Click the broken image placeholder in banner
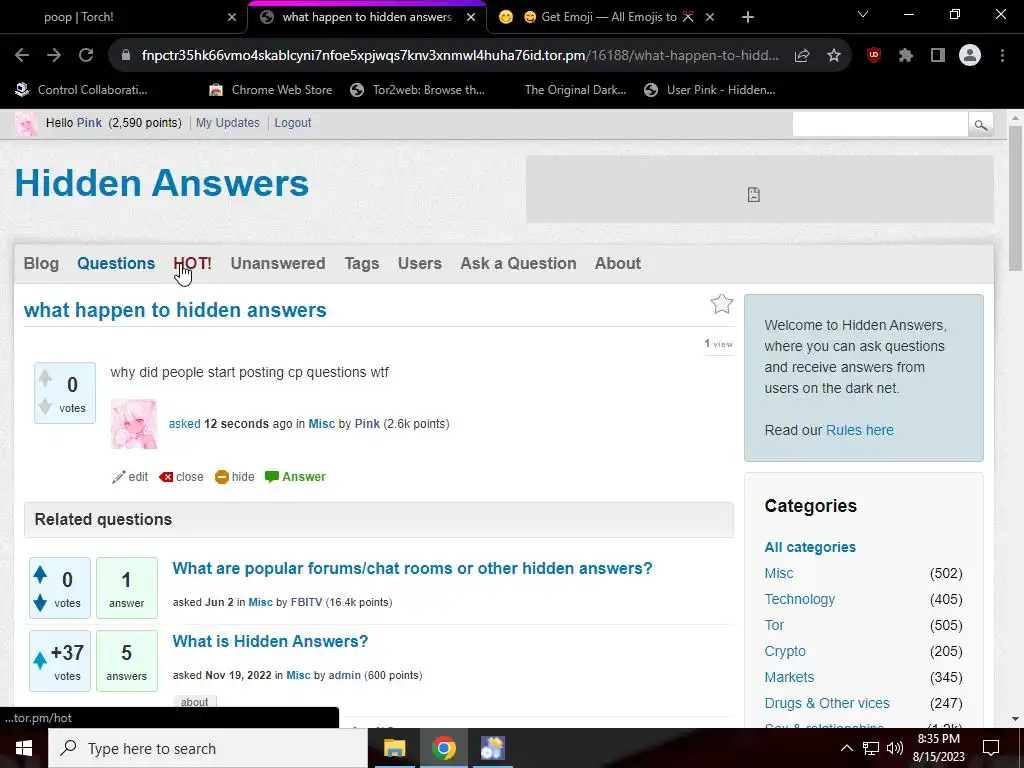This screenshot has width=1024, height=768. coord(754,195)
